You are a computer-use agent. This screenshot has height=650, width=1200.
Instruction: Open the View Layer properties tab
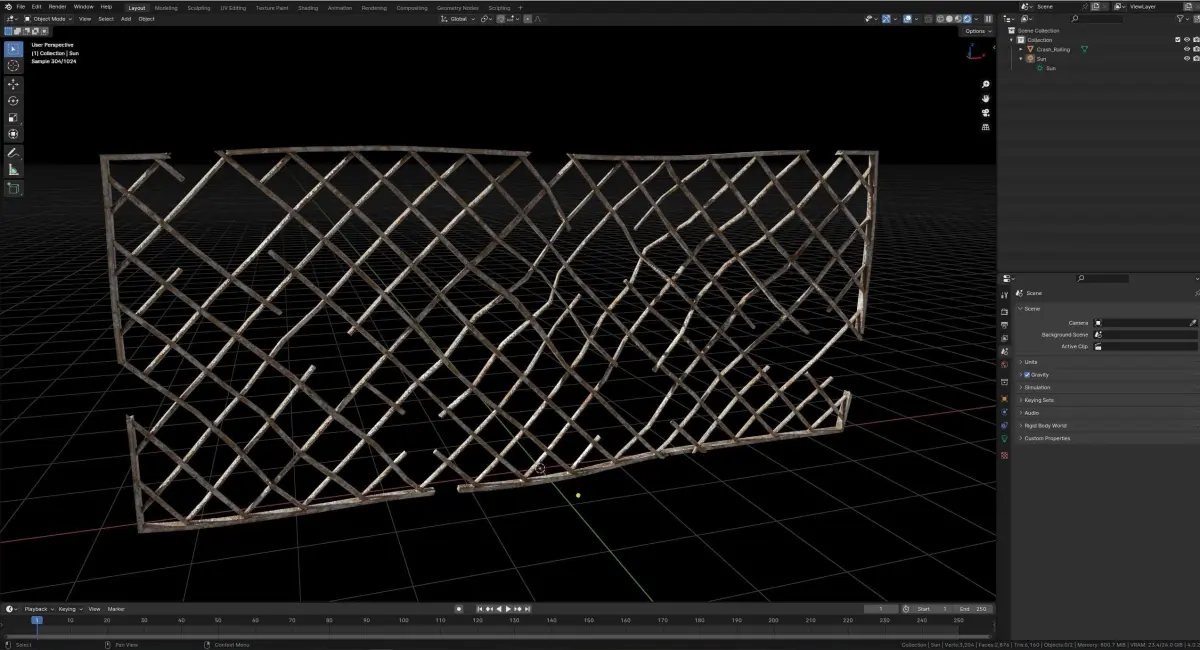[1005, 338]
